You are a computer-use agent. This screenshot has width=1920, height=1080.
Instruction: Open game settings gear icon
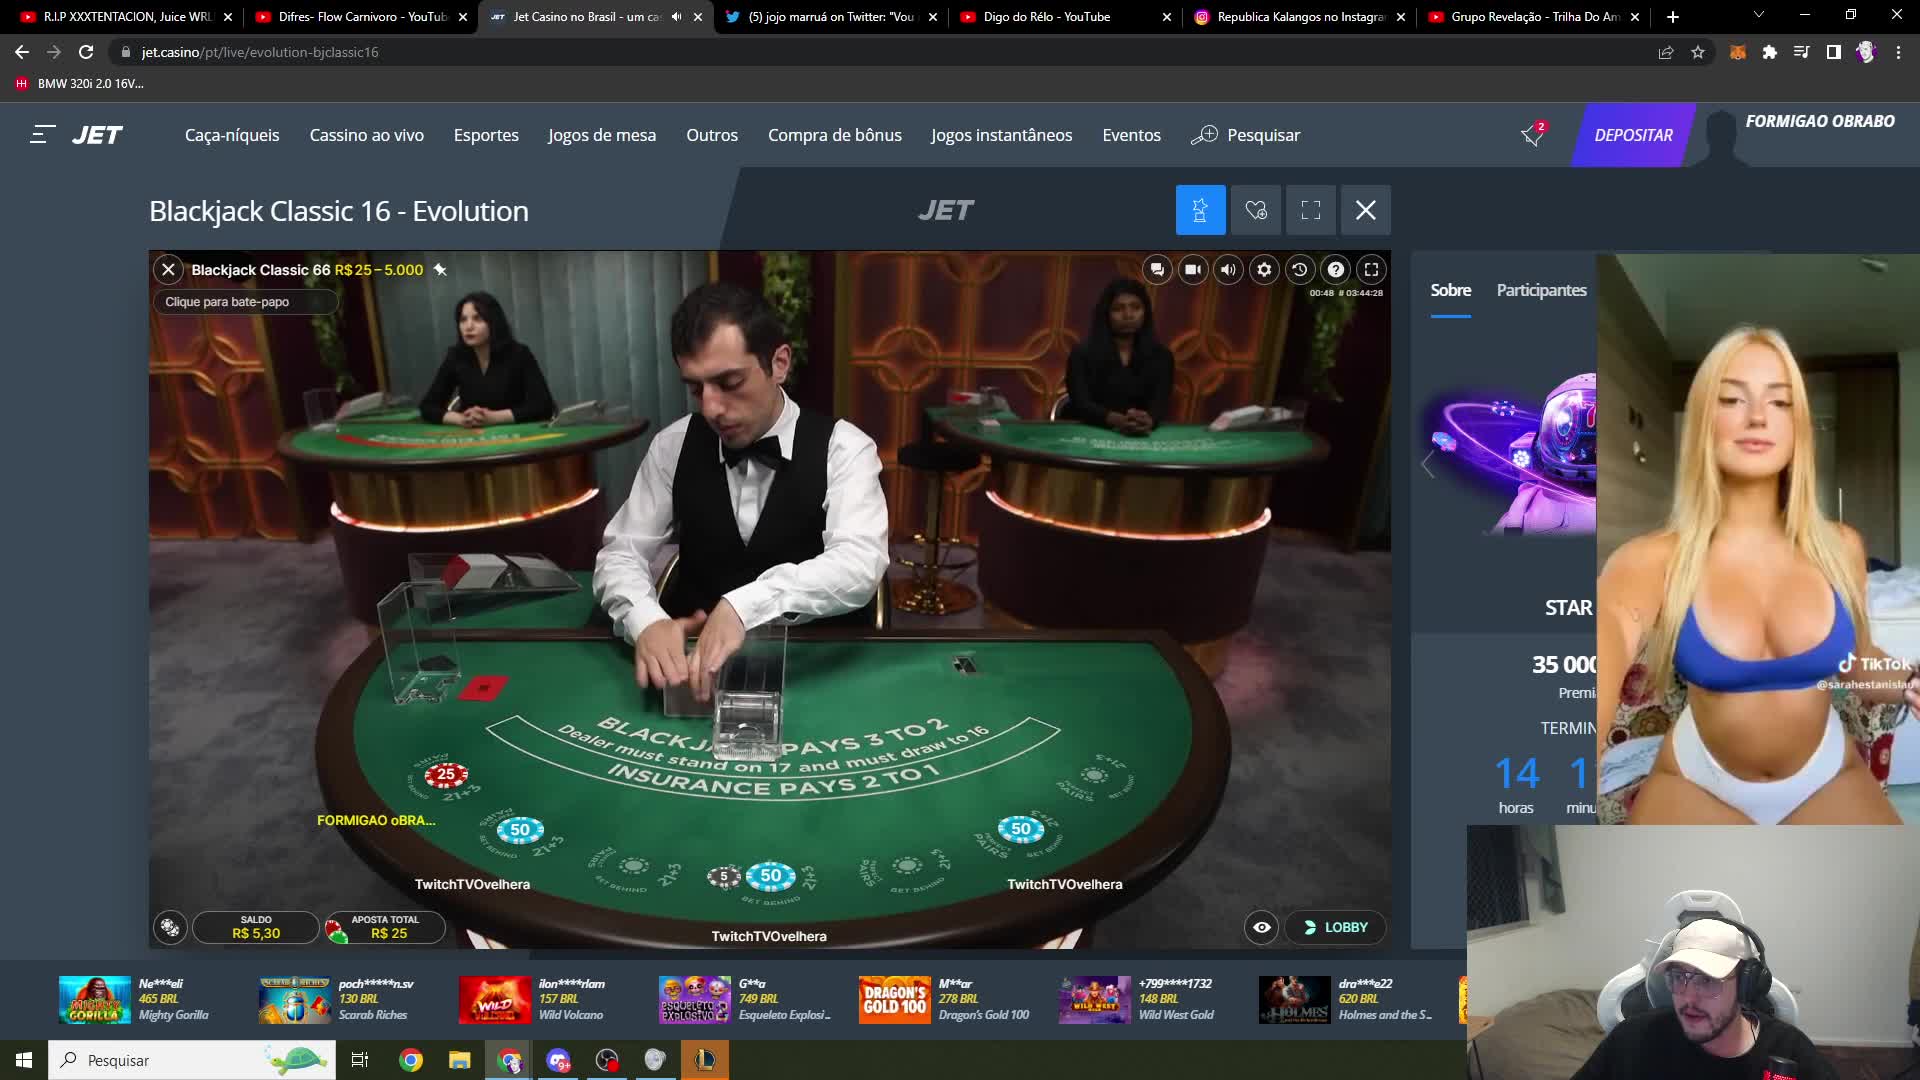[1264, 269]
